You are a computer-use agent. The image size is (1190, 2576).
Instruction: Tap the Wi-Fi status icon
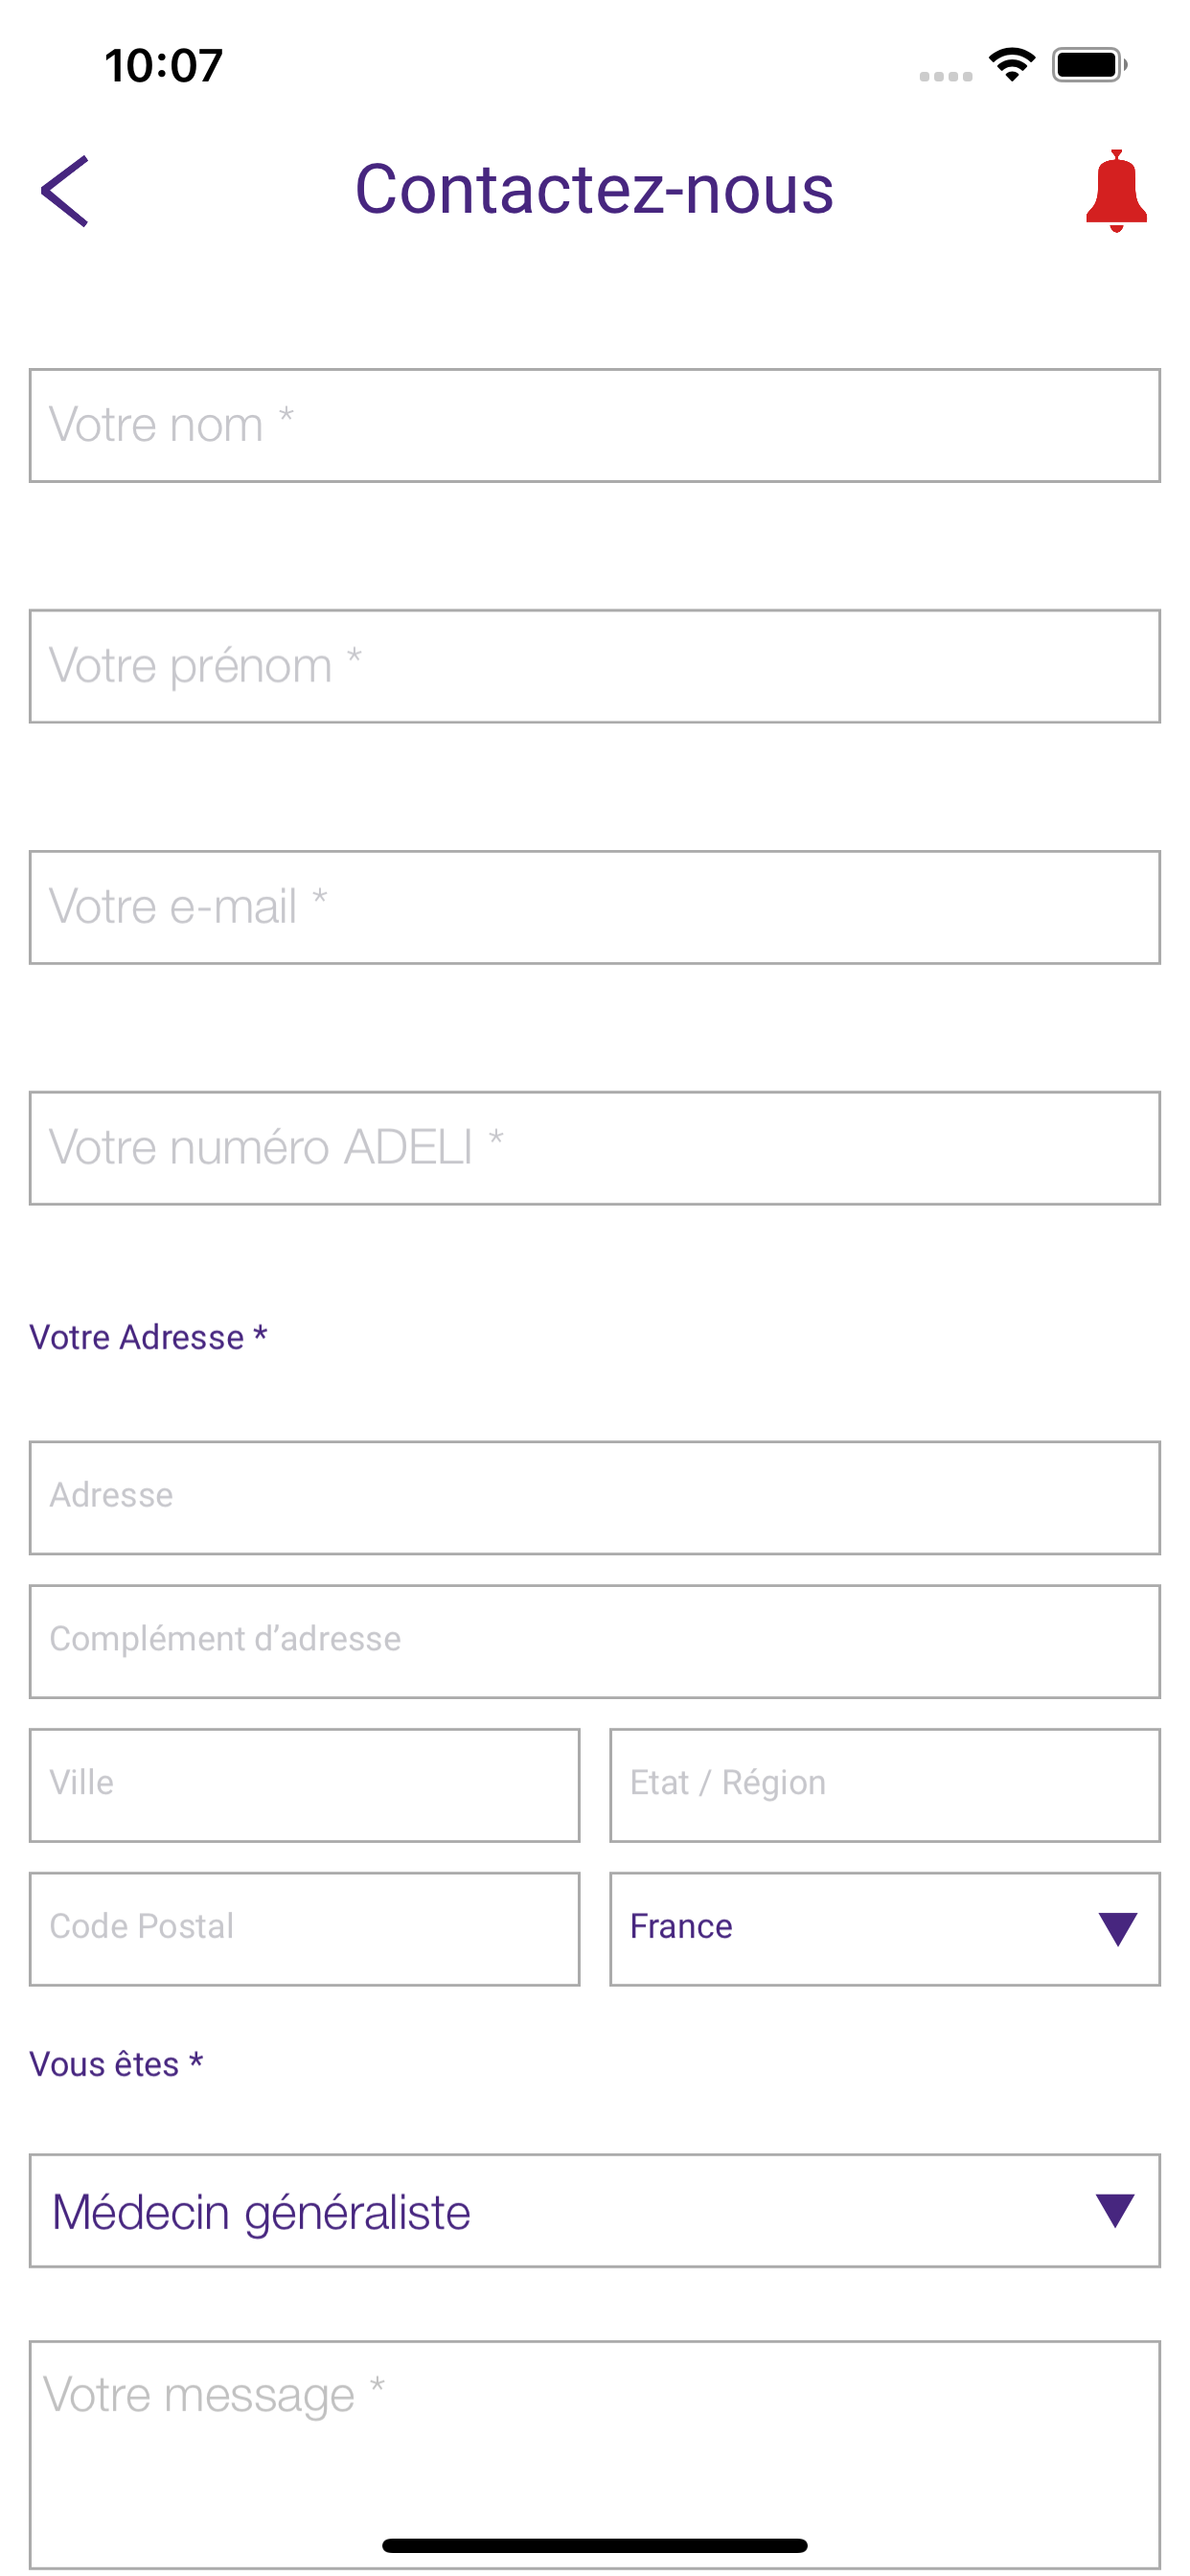pos(1012,65)
